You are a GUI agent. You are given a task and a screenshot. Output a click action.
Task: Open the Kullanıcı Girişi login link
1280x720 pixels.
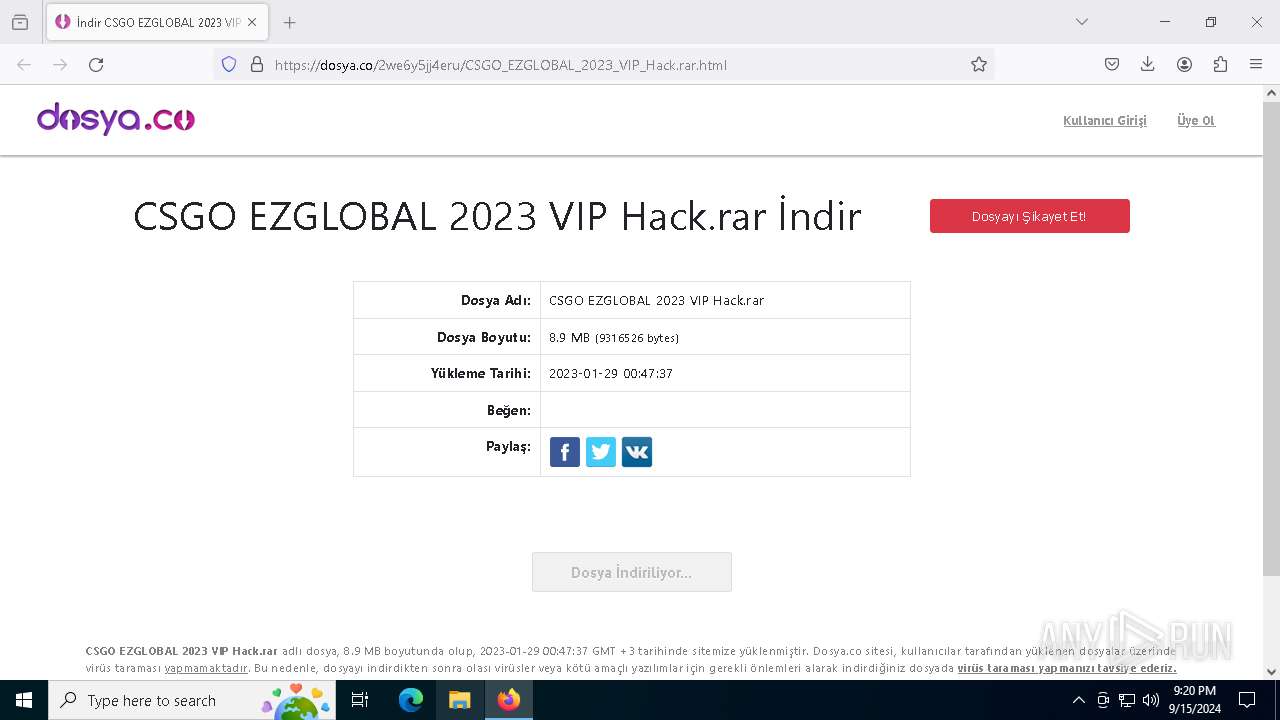click(1105, 121)
